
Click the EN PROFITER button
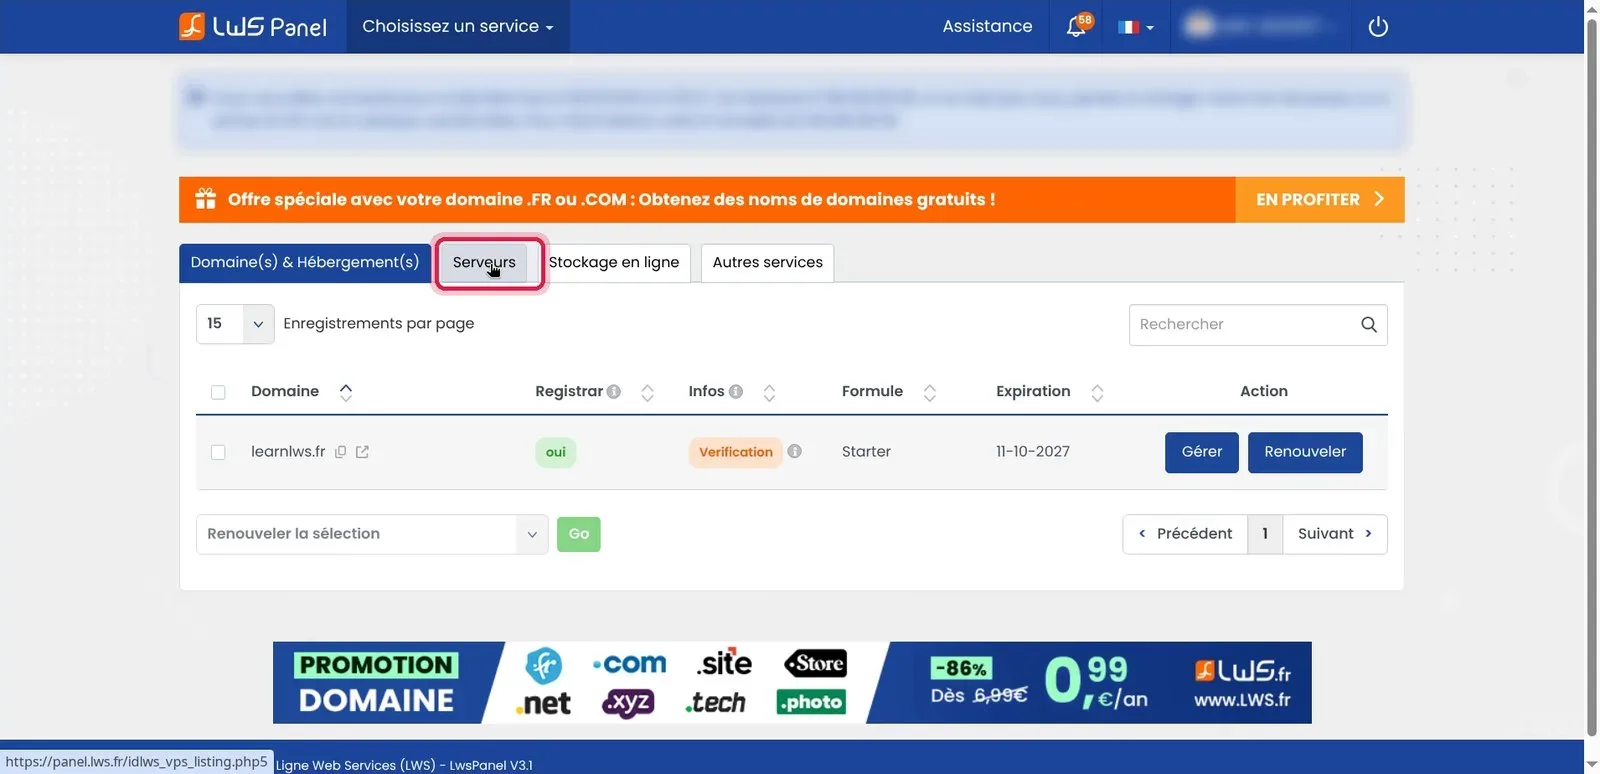click(x=1320, y=199)
